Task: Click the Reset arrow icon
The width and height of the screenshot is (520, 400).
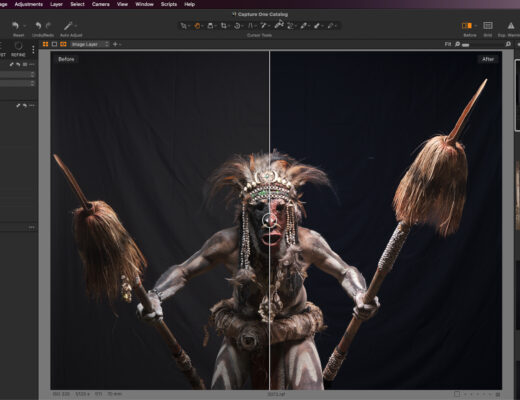Action: pos(15,25)
